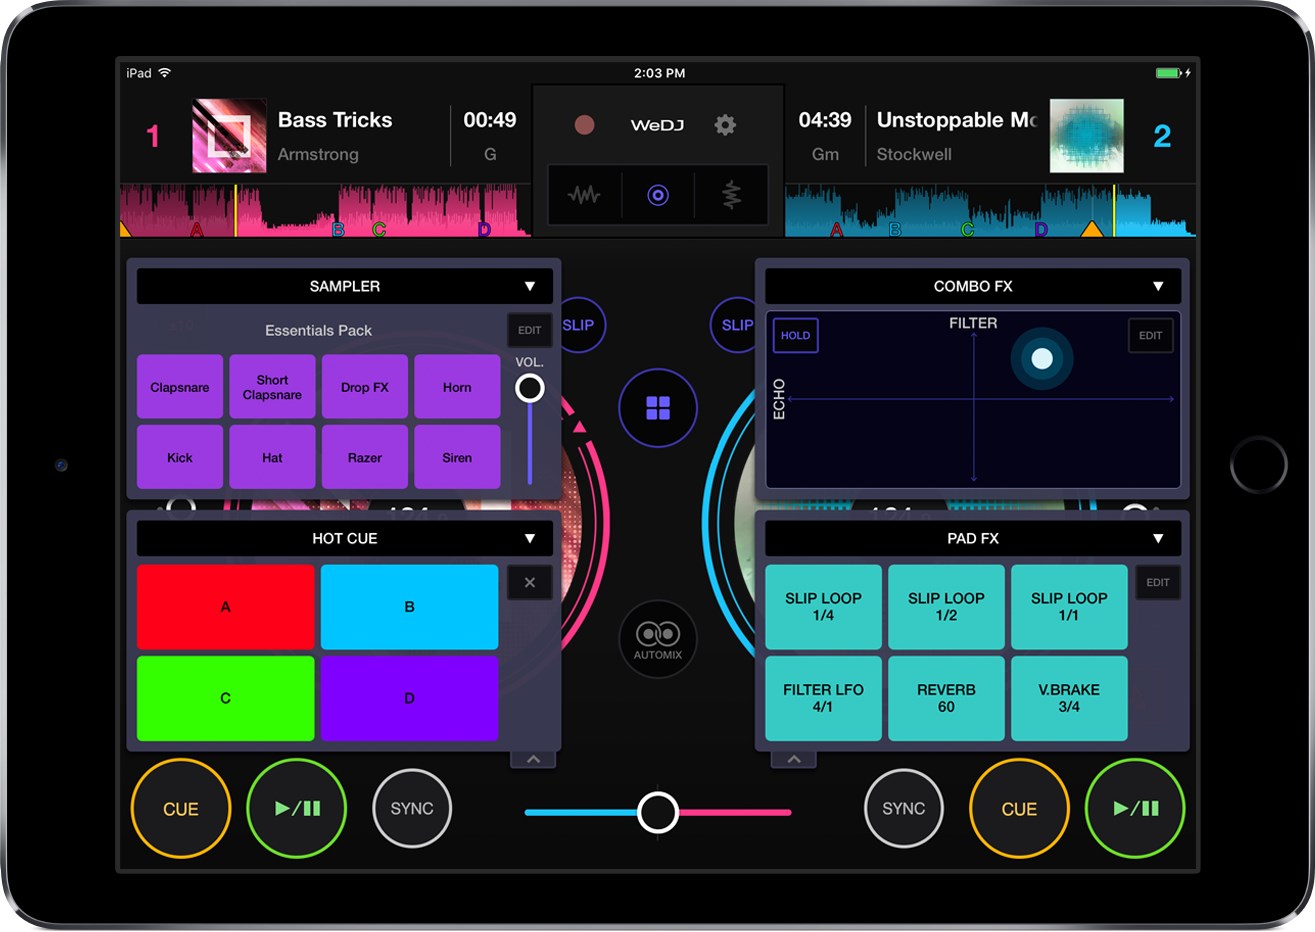Open the WeDJ settings gear
Image resolution: width=1315 pixels, height=932 pixels.
point(724,125)
